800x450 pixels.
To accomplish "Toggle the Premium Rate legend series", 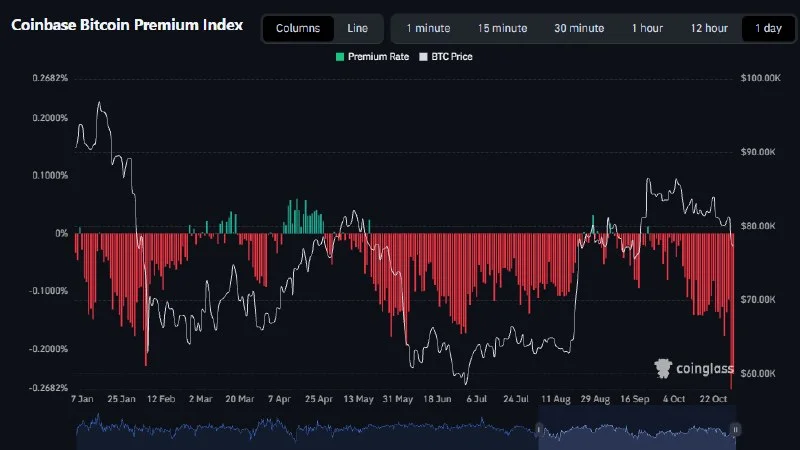I will (372, 57).
